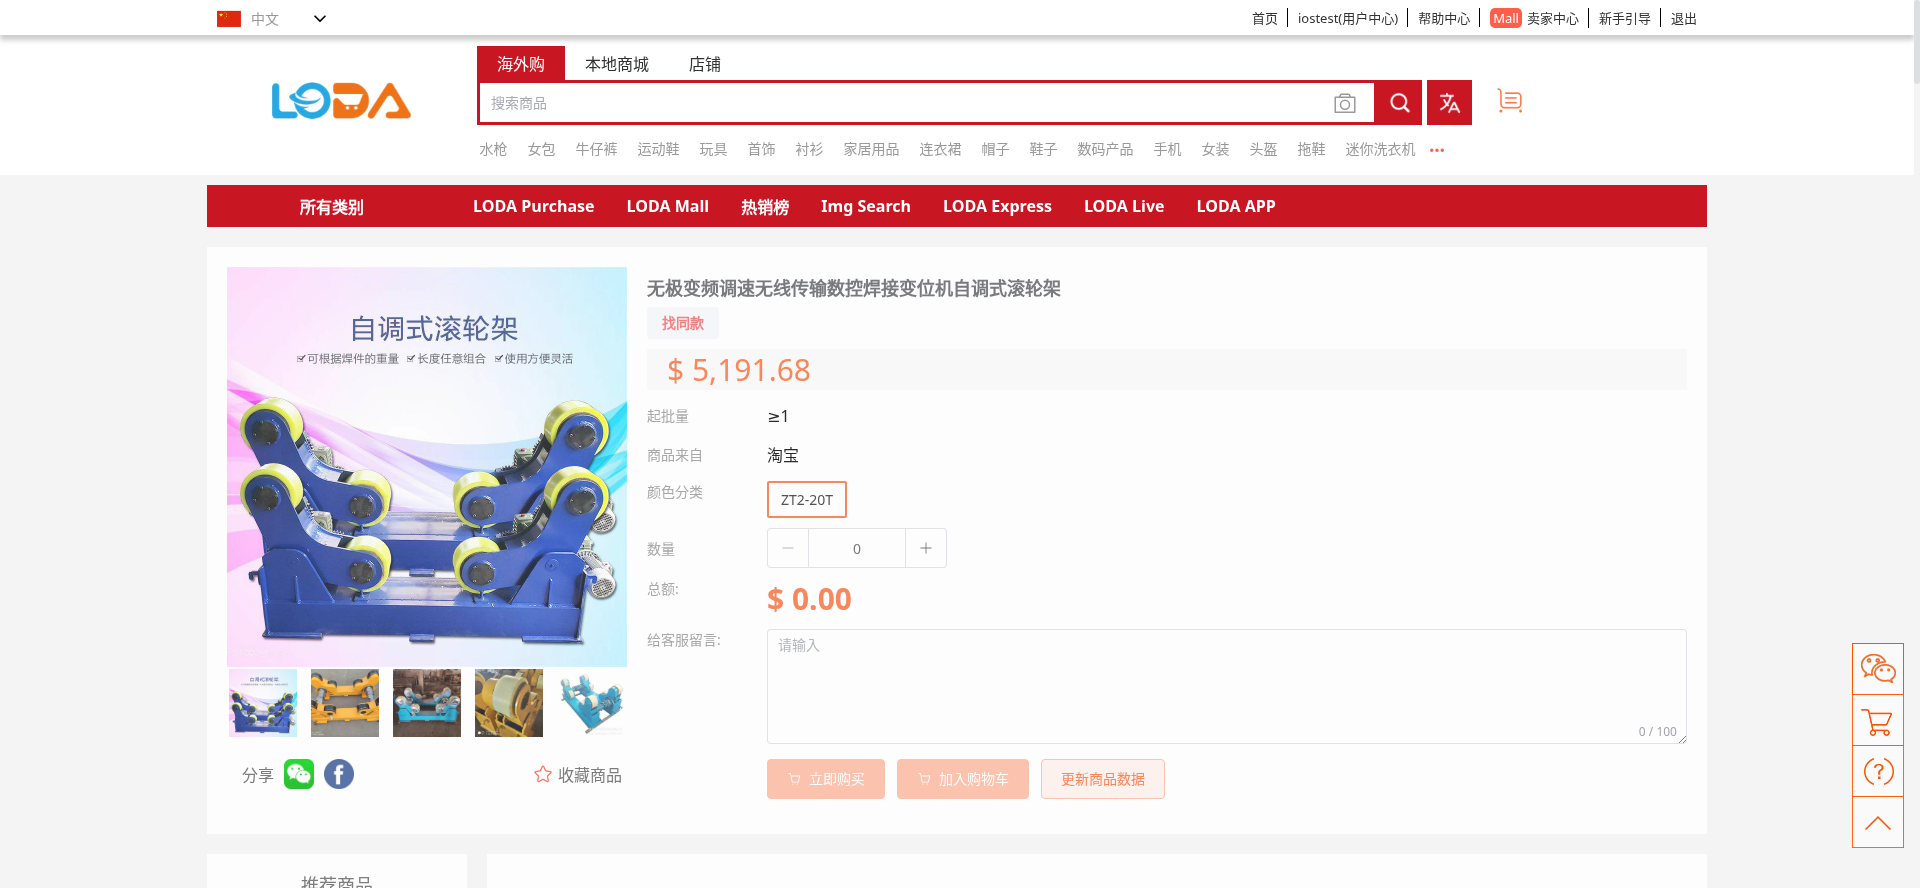Viewport: 1920px width, 888px height.
Task: Click the 更新商品数据 button
Action: [1102, 779]
